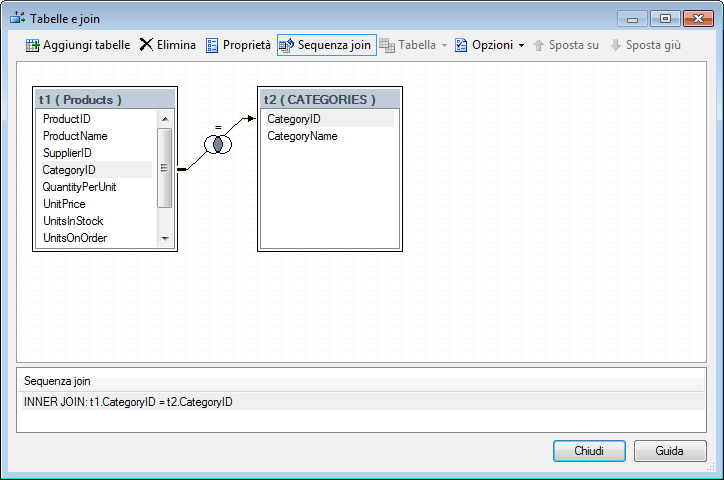Click the join arrowhead at CATEGORIES table

click(251, 119)
